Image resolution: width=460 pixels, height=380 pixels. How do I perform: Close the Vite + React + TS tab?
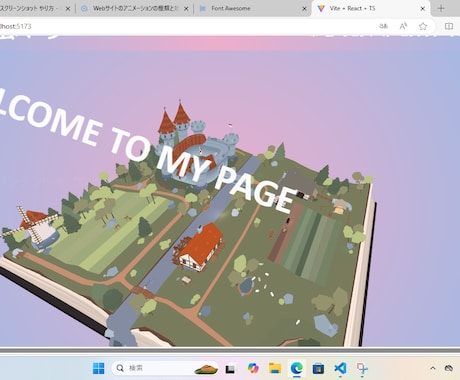(423, 9)
